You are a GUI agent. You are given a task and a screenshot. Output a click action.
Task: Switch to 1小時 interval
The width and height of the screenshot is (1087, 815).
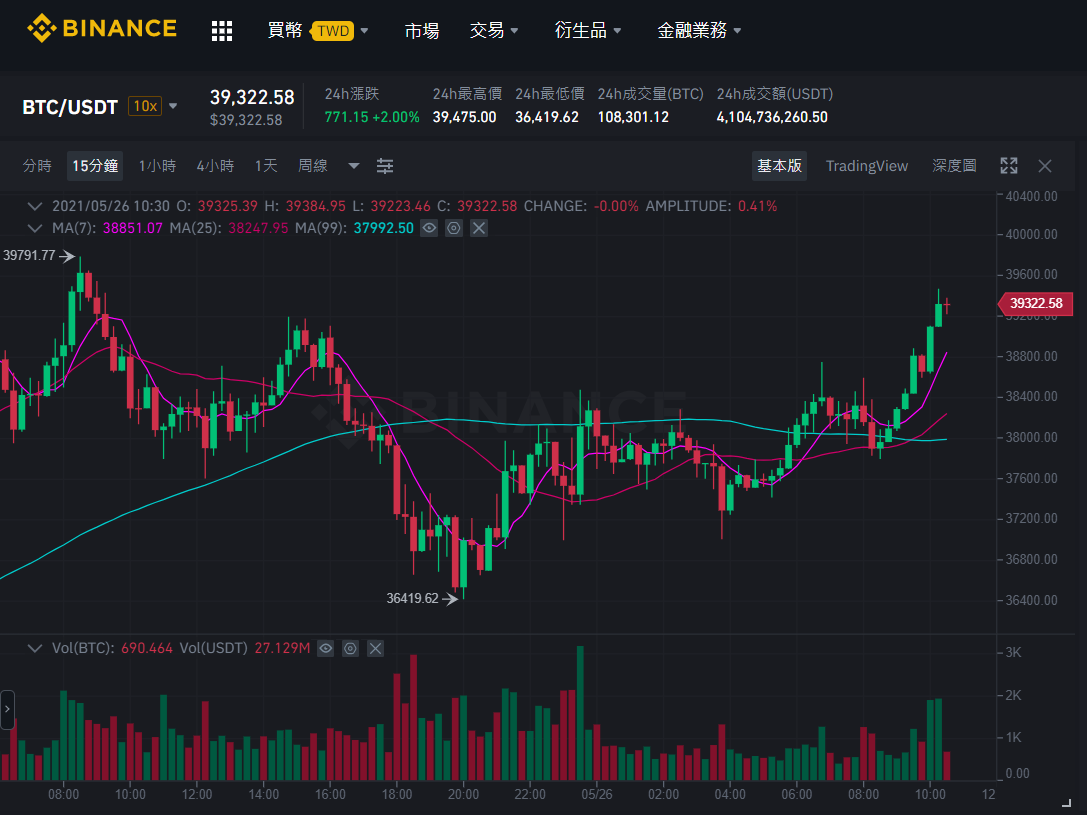click(157, 166)
